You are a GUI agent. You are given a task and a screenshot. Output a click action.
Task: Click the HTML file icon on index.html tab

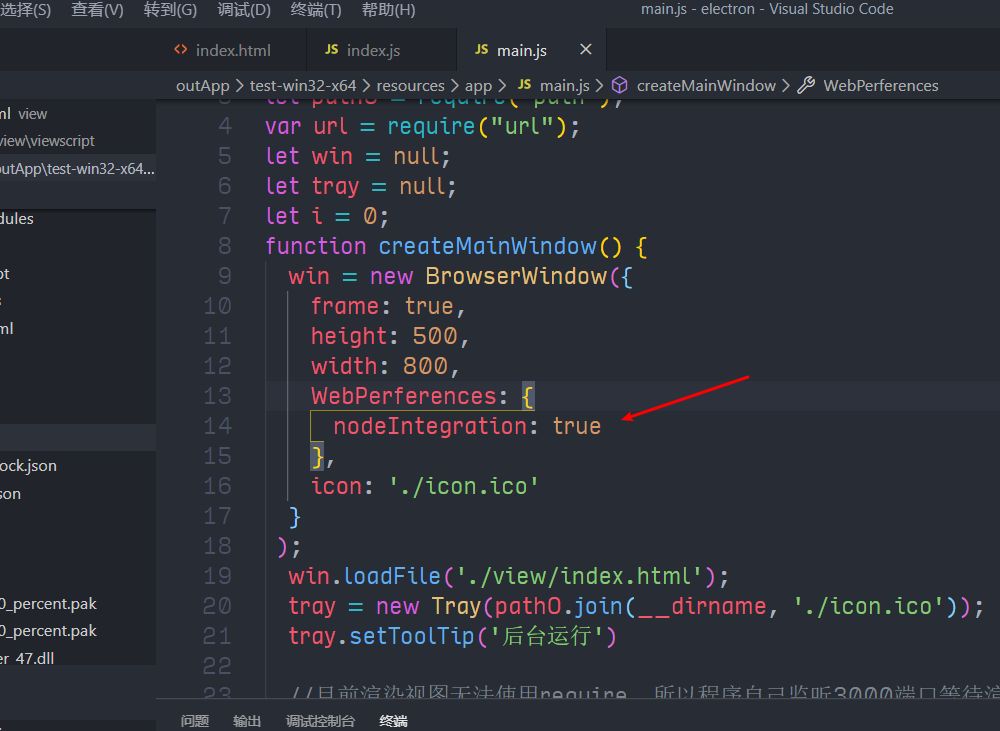coord(180,50)
